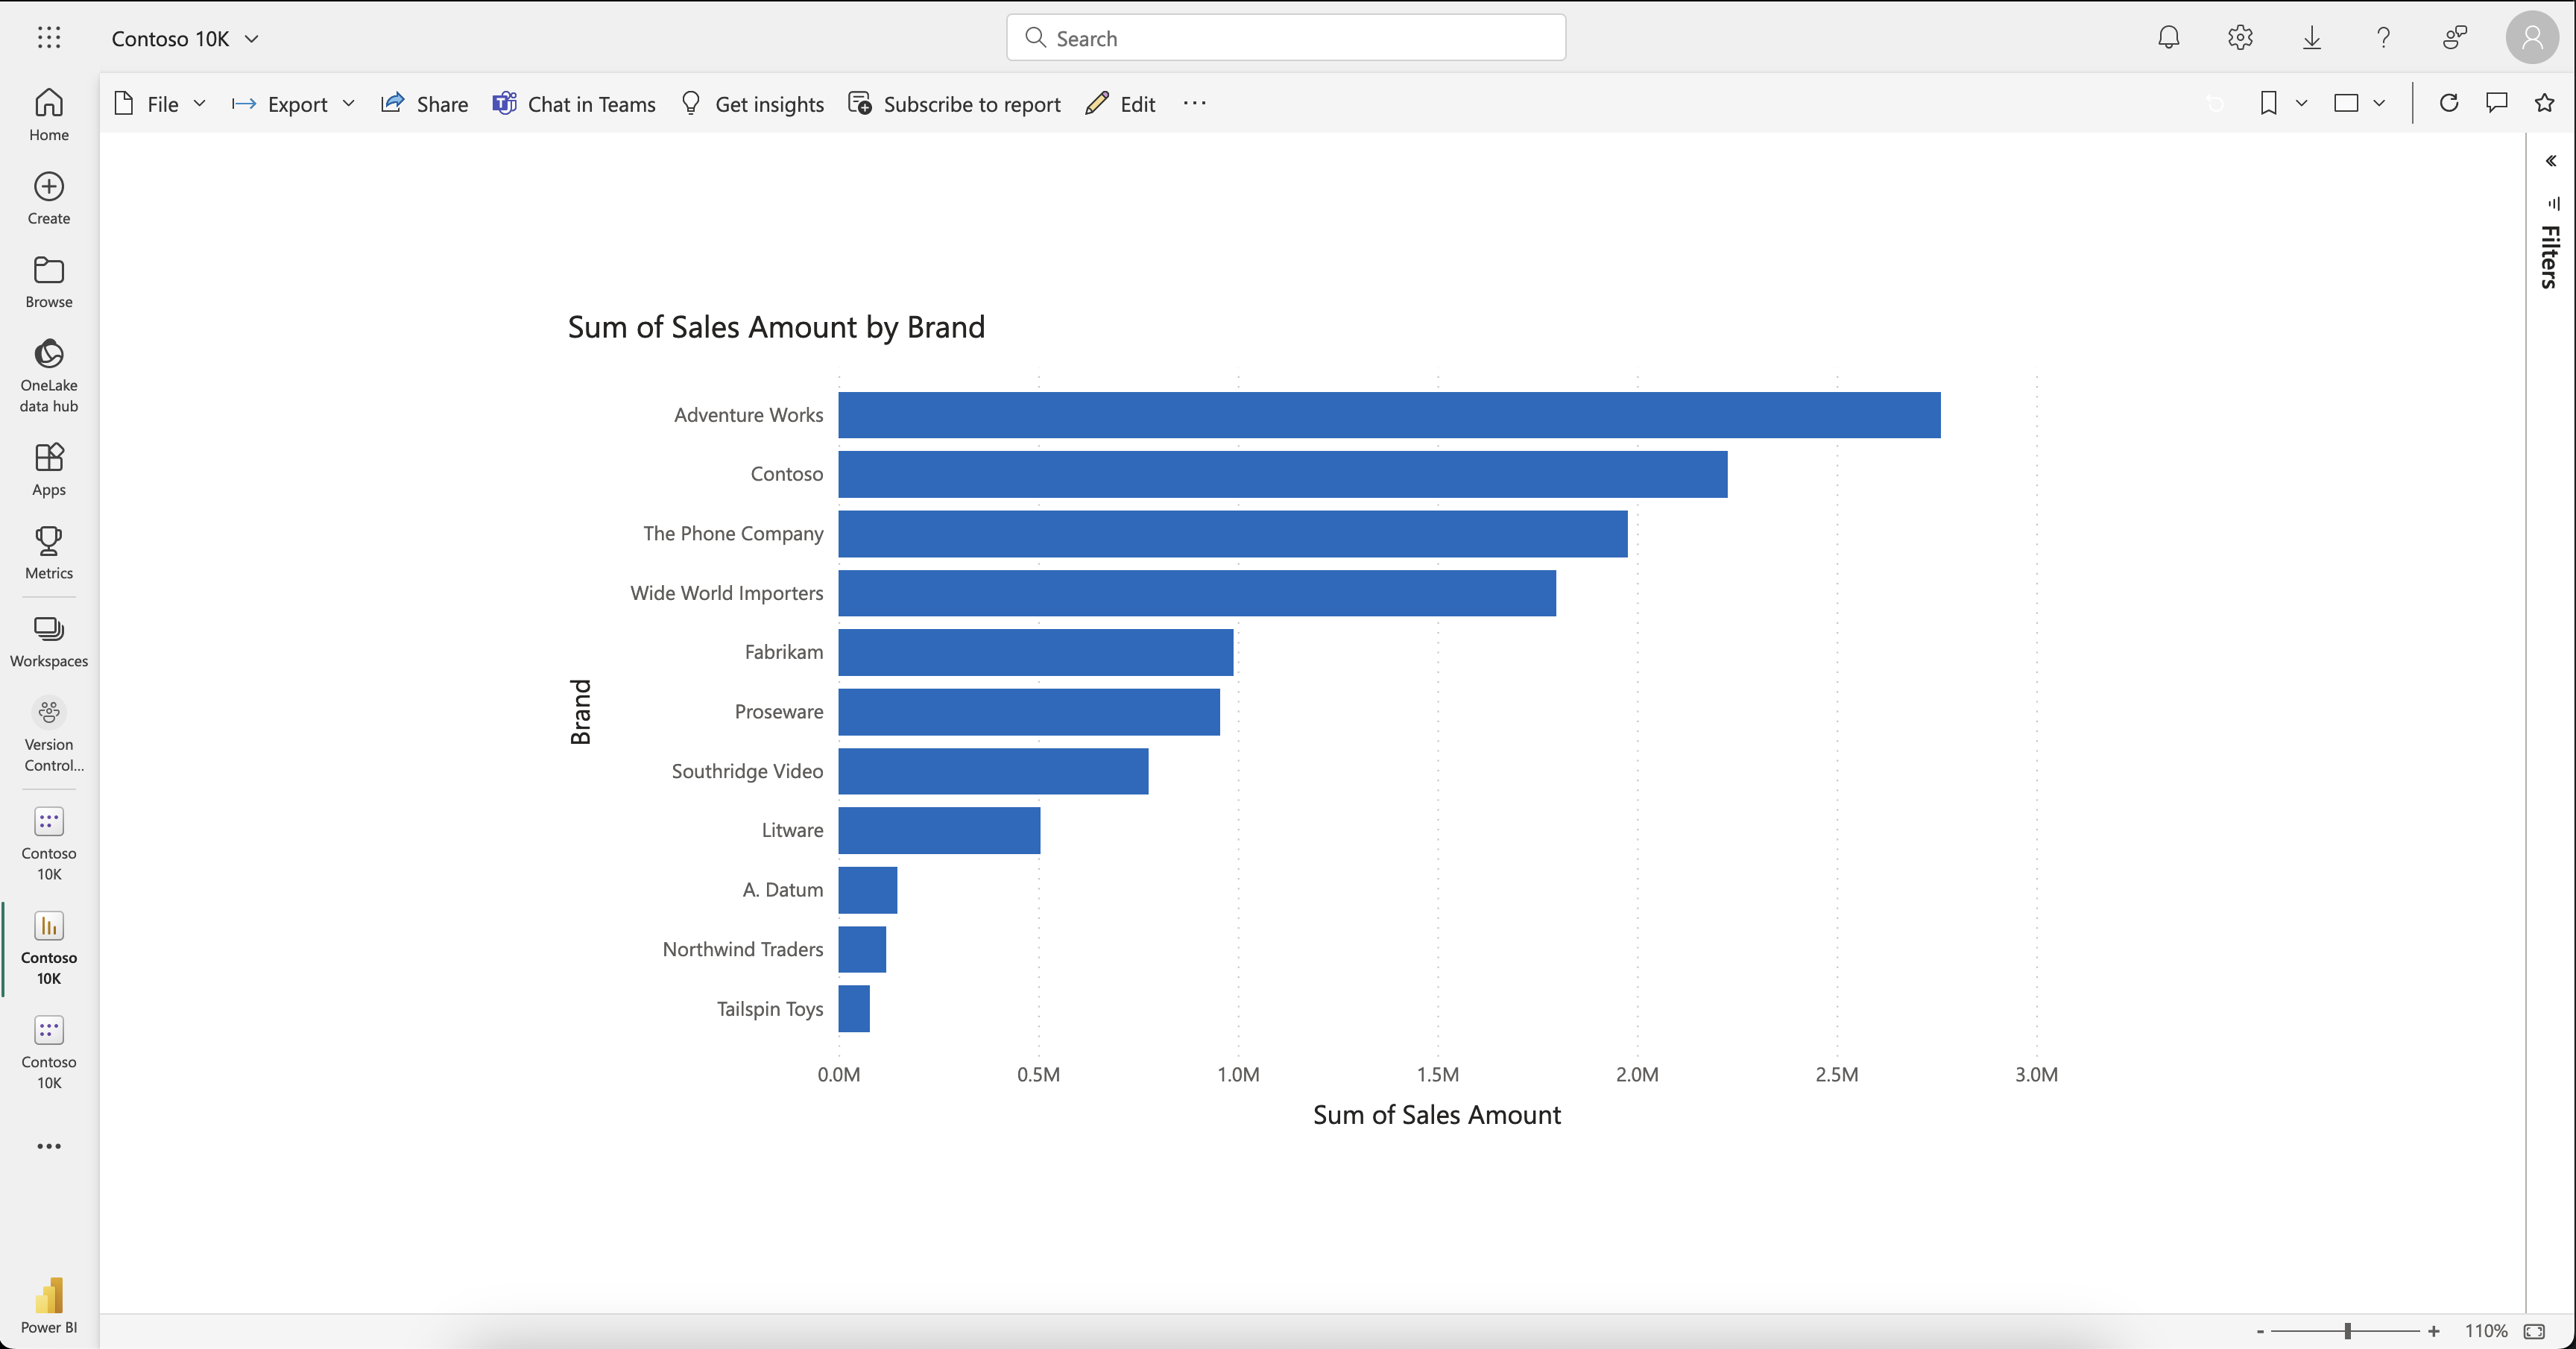2576x1349 pixels.
Task: Select the Contoso bar in chart
Action: pos(1283,474)
